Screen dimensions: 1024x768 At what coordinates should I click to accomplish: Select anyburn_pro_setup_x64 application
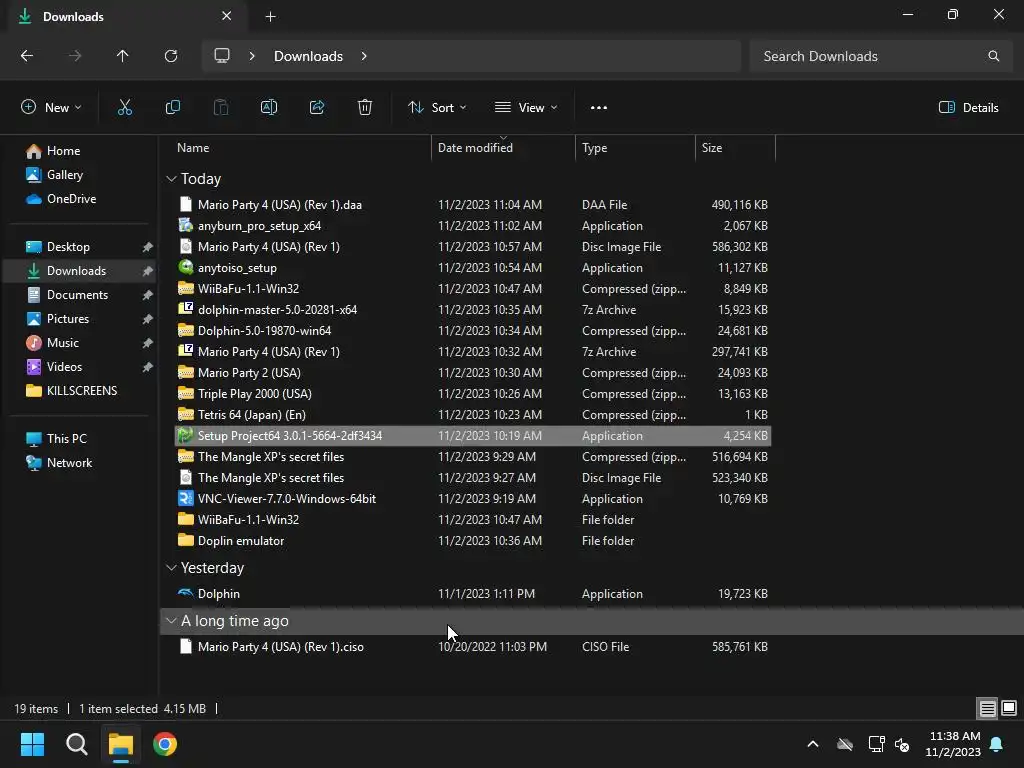pyautogui.click(x=473, y=226)
